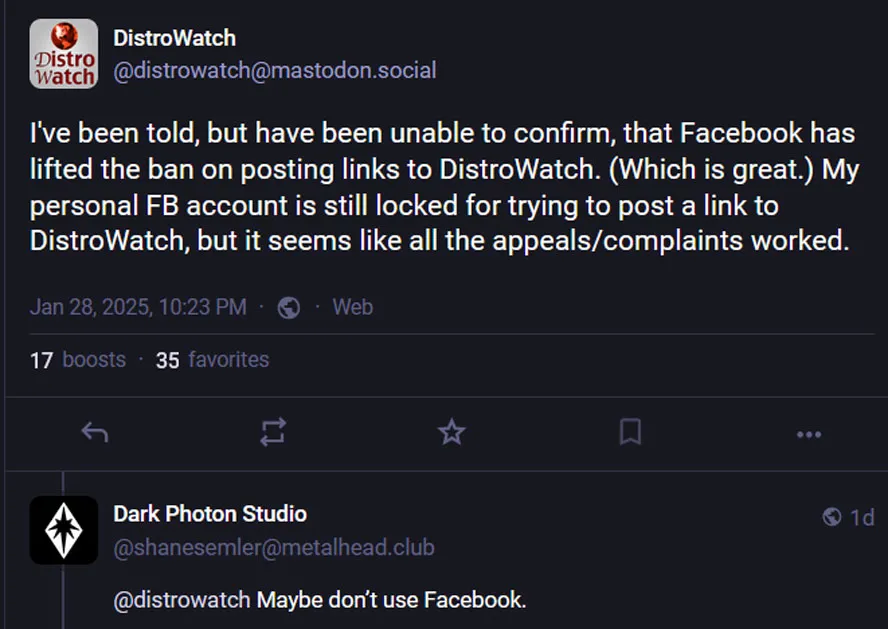Open the more options ellipsis menu
888x629 pixels.
coord(808,433)
